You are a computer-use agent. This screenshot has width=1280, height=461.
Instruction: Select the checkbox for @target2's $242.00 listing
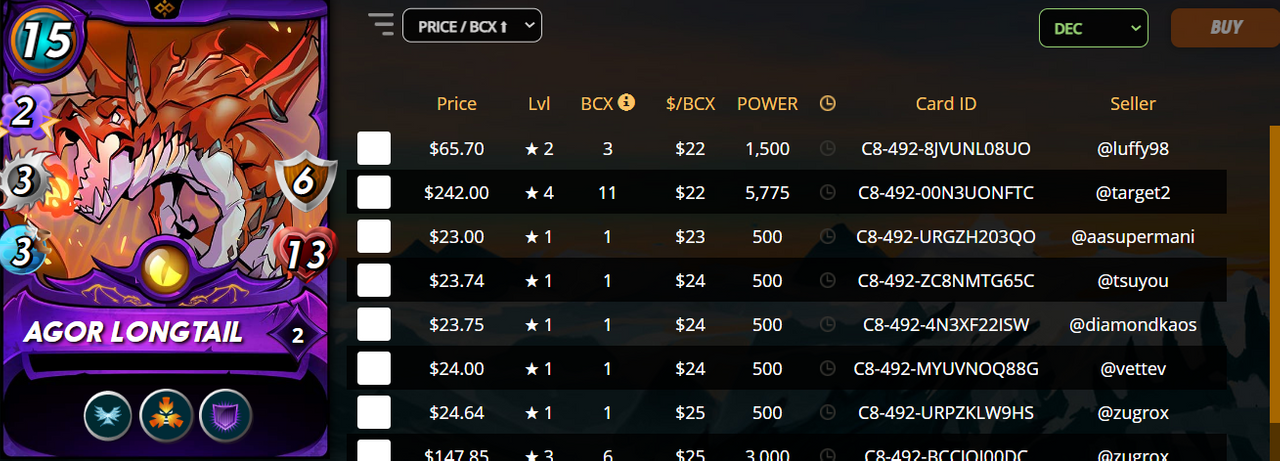[x=374, y=192]
